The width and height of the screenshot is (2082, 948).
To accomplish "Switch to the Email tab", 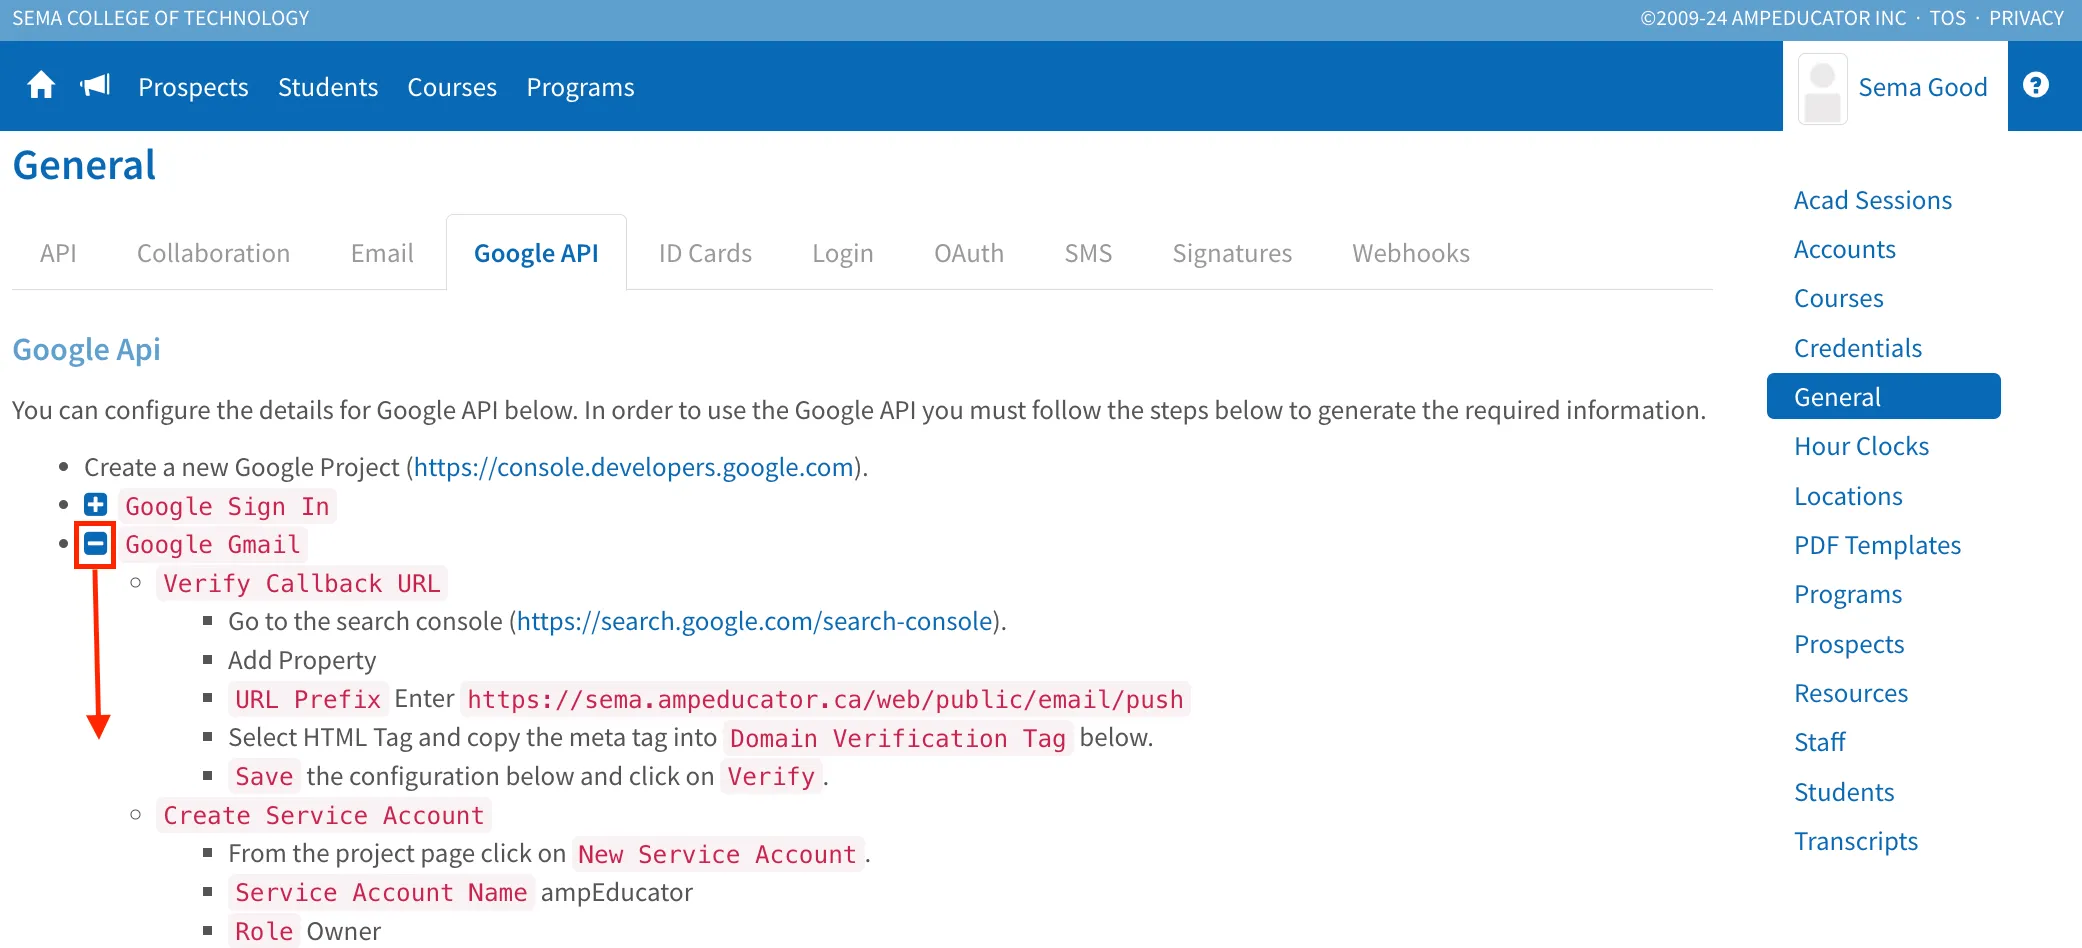I will click(382, 253).
